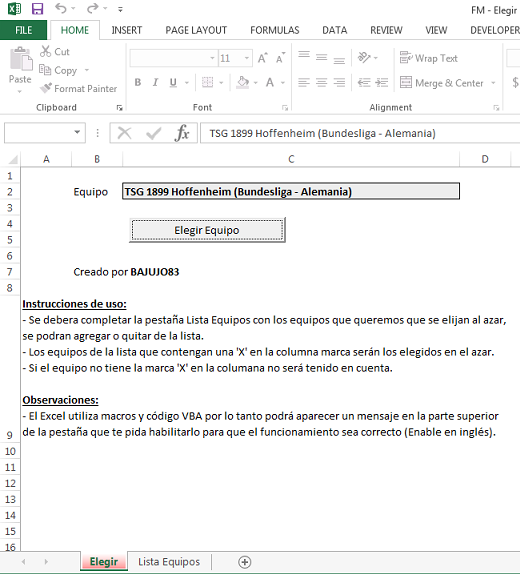This screenshot has height=574, width=520.
Task: Open Font group dialog launcher
Action: coord(285,108)
